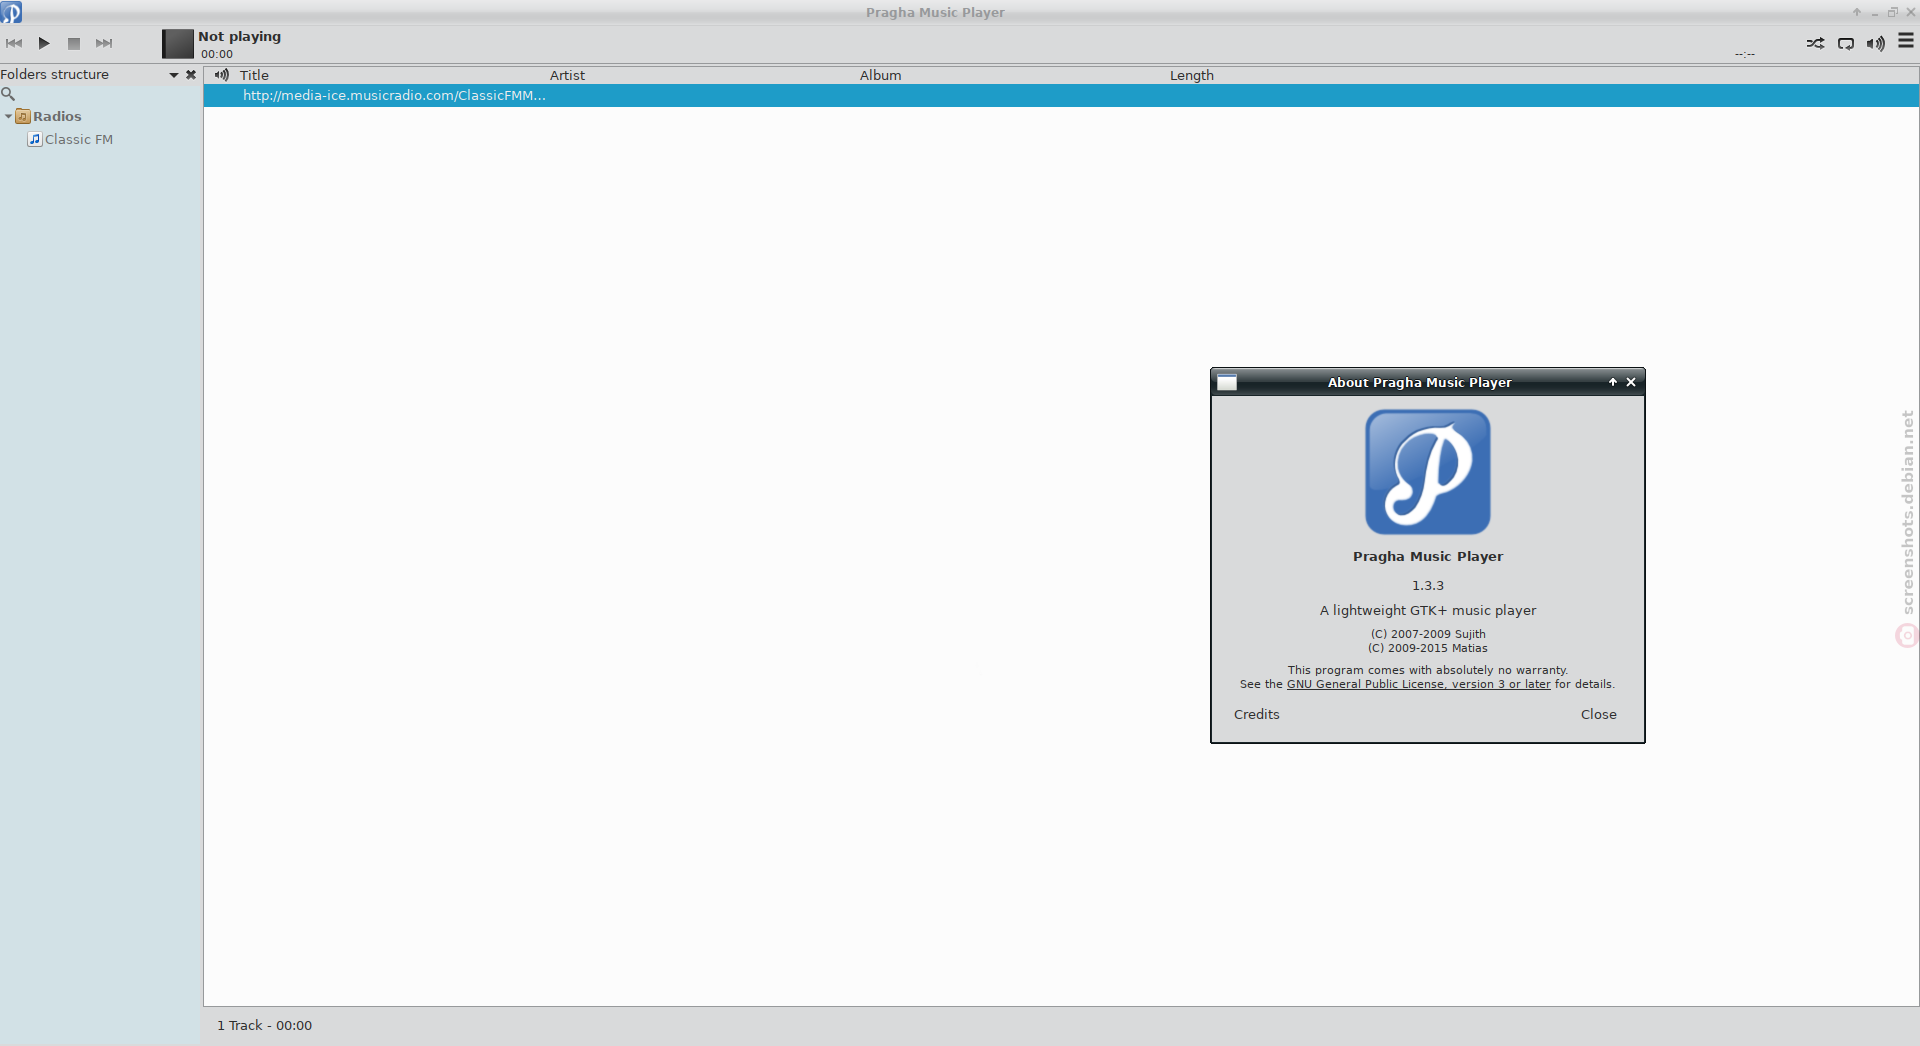Roll up the About dialog with arrow button
1920x1046 pixels.
click(1613, 383)
